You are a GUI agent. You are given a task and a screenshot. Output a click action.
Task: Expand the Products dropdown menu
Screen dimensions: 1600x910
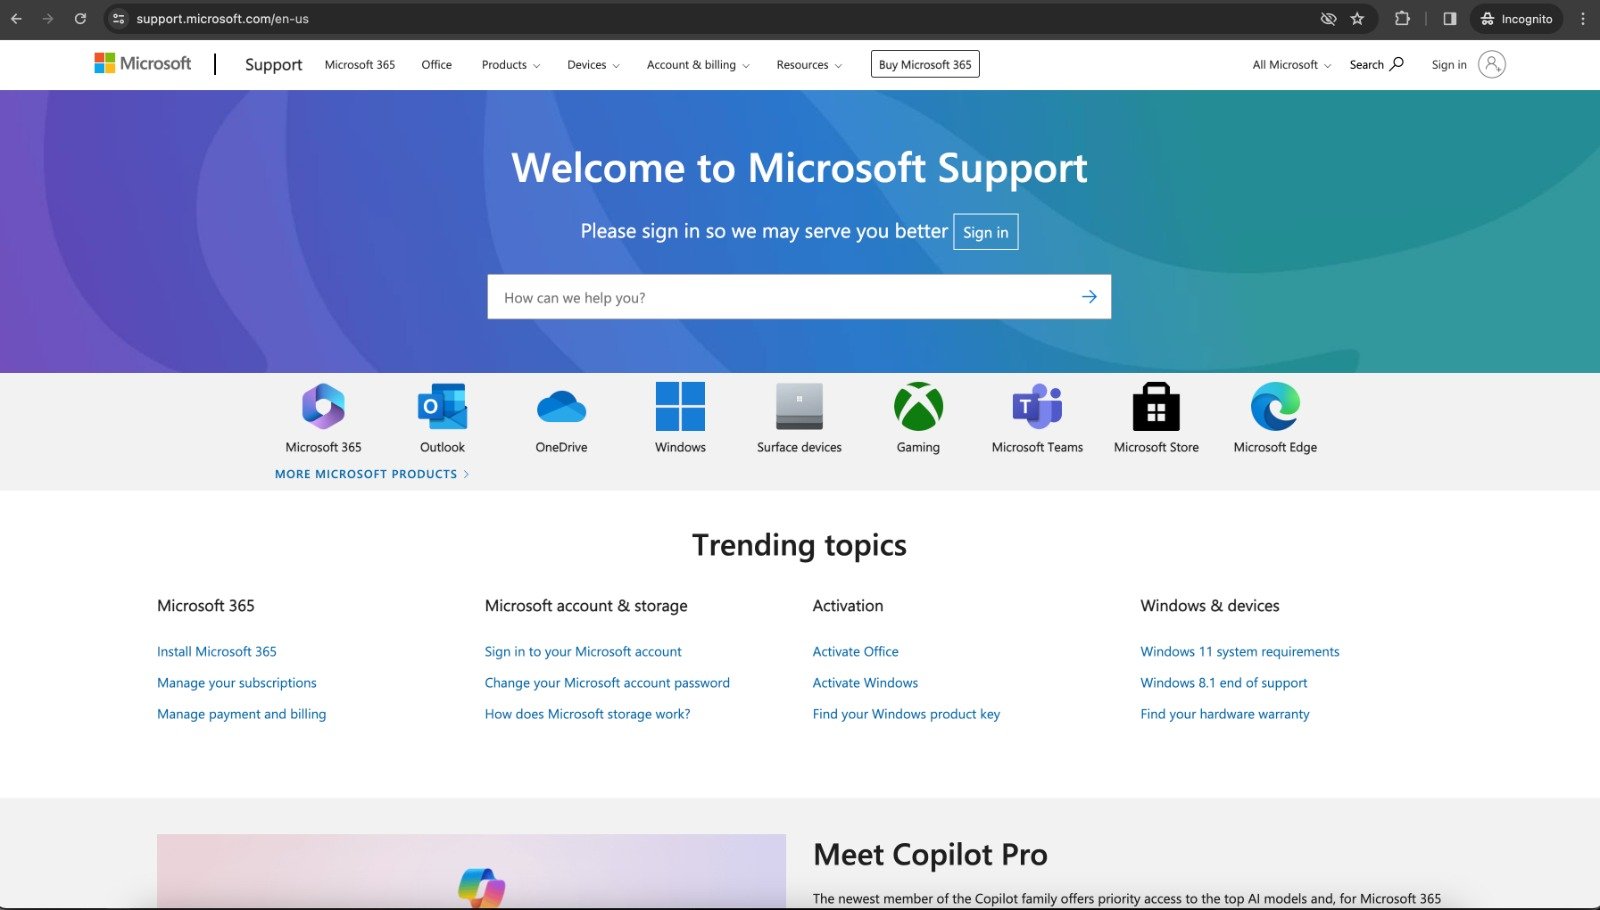click(x=510, y=65)
